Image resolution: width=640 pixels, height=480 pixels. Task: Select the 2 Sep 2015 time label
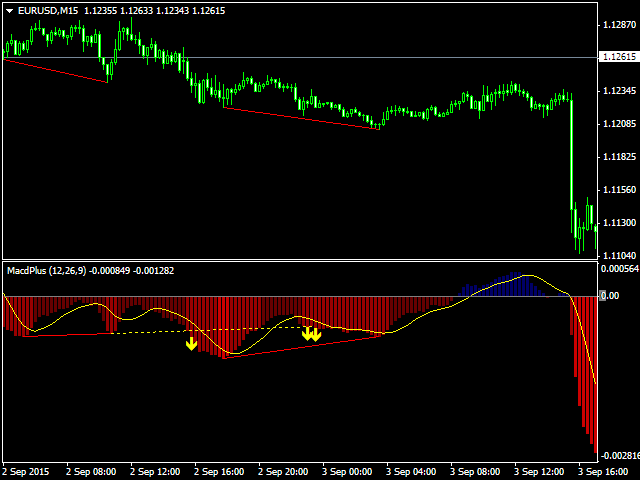(26, 472)
